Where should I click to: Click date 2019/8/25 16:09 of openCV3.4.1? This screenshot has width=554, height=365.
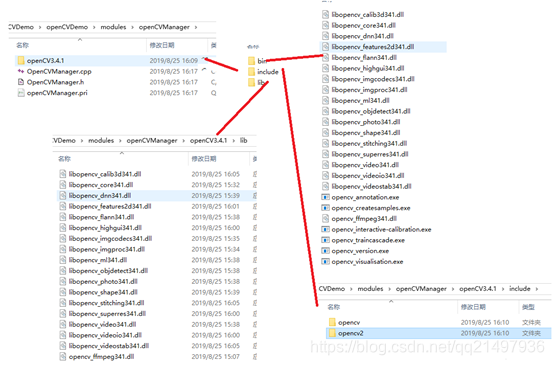[173, 61]
